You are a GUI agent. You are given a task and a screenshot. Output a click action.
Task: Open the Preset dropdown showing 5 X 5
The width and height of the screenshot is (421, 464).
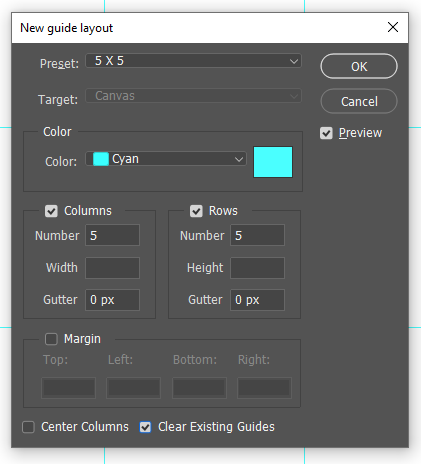[194, 61]
